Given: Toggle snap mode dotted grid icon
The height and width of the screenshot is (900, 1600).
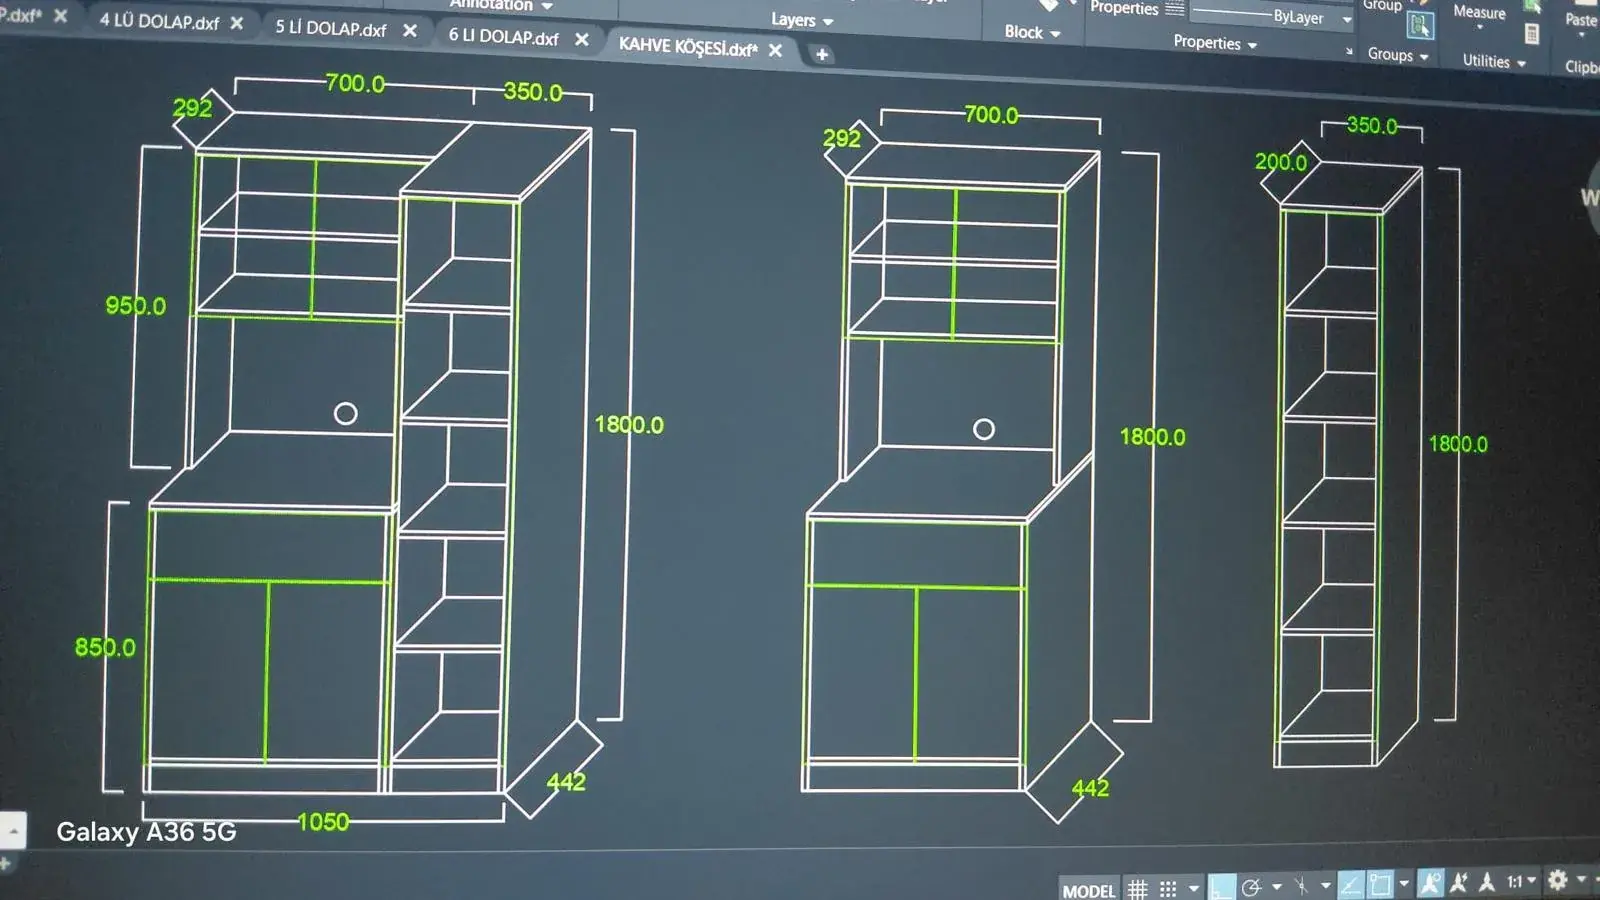Looking at the screenshot, I should 1168,888.
